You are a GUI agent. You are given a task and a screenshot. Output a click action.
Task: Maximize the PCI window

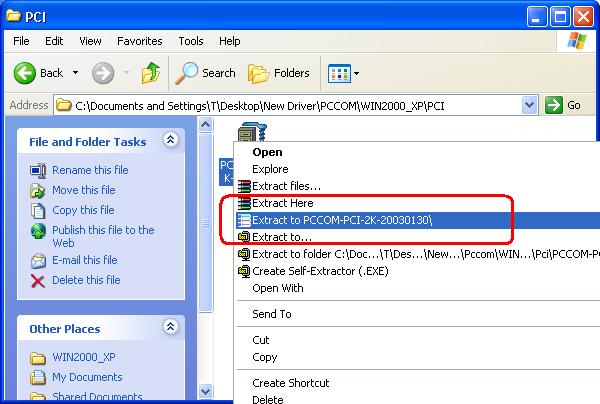(560, 17)
